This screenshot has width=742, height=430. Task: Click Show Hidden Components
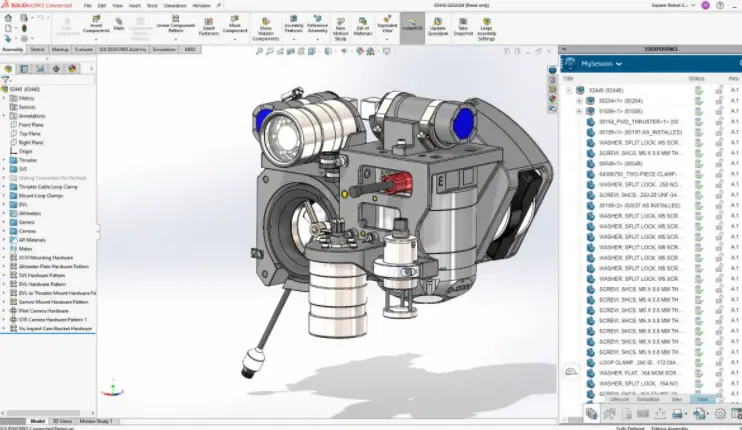click(x=265, y=29)
